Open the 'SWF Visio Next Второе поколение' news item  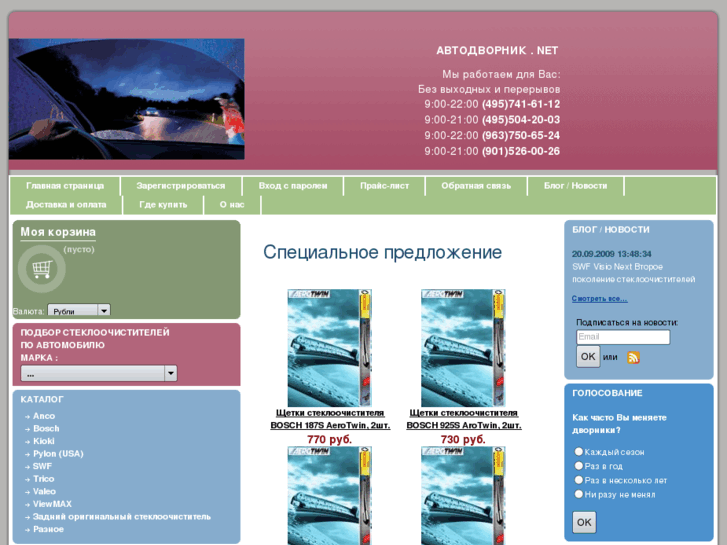(x=633, y=273)
